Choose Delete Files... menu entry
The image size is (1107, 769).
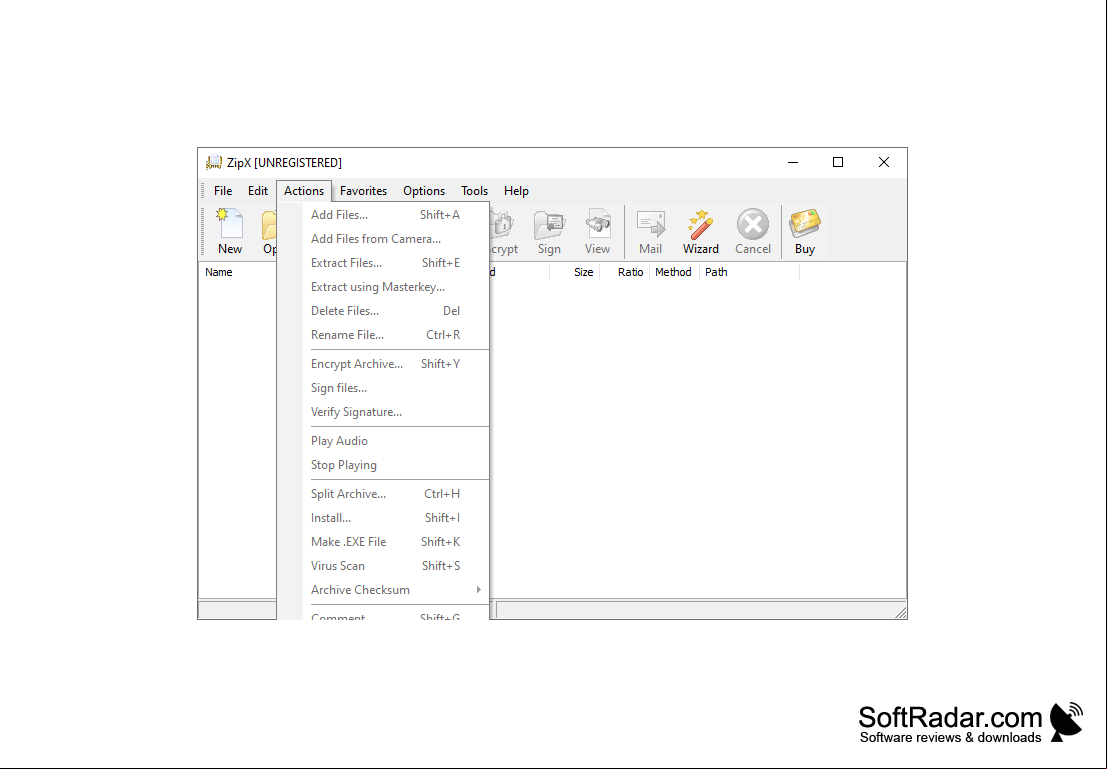[x=383, y=311]
